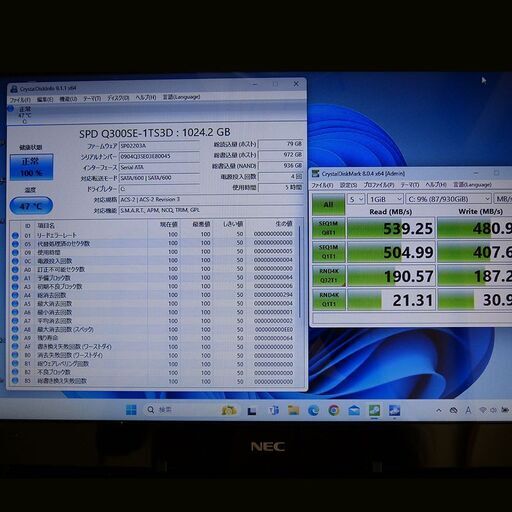Expand the C: 9% (87/930GiB) drive dropdown
The image size is (512, 512).
(448, 199)
